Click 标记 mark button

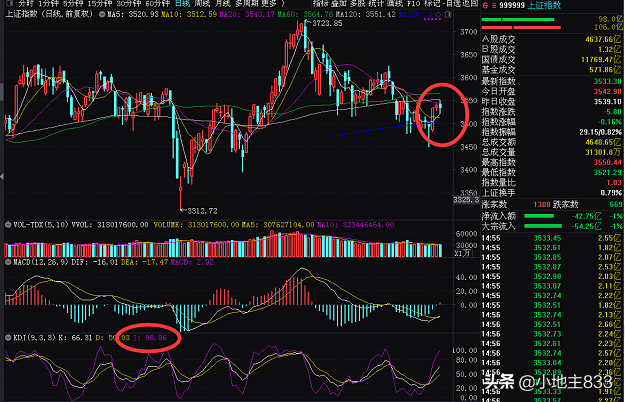tap(432, 4)
